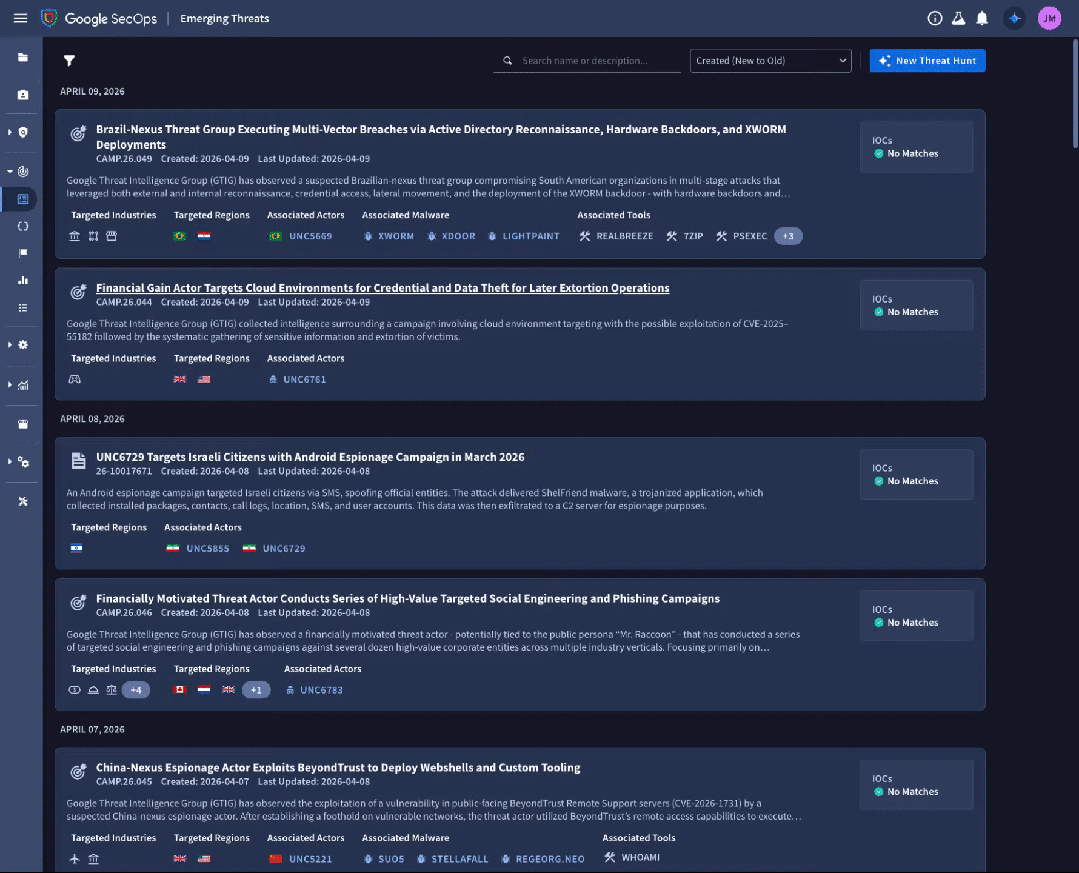Open the notifications bell
This screenshot has width=1079, height=873.
[982, 18]
